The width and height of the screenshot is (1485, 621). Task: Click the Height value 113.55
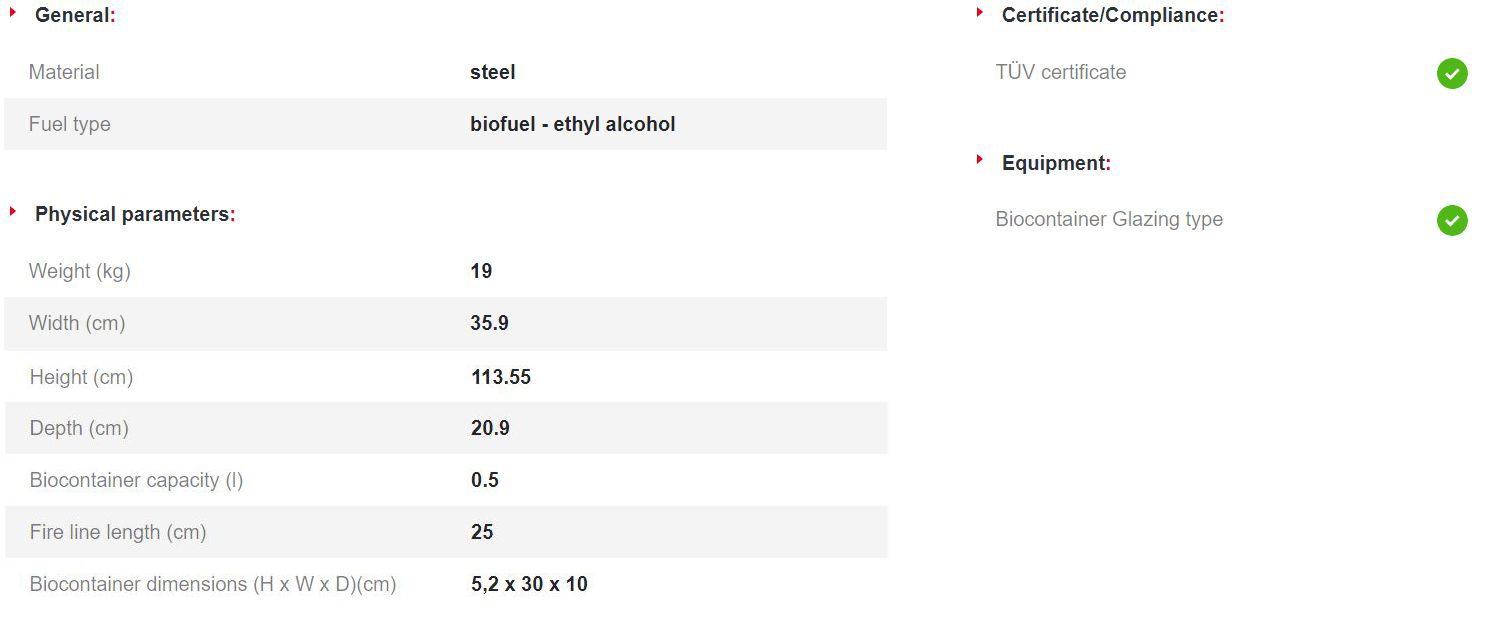pos(500,377)
